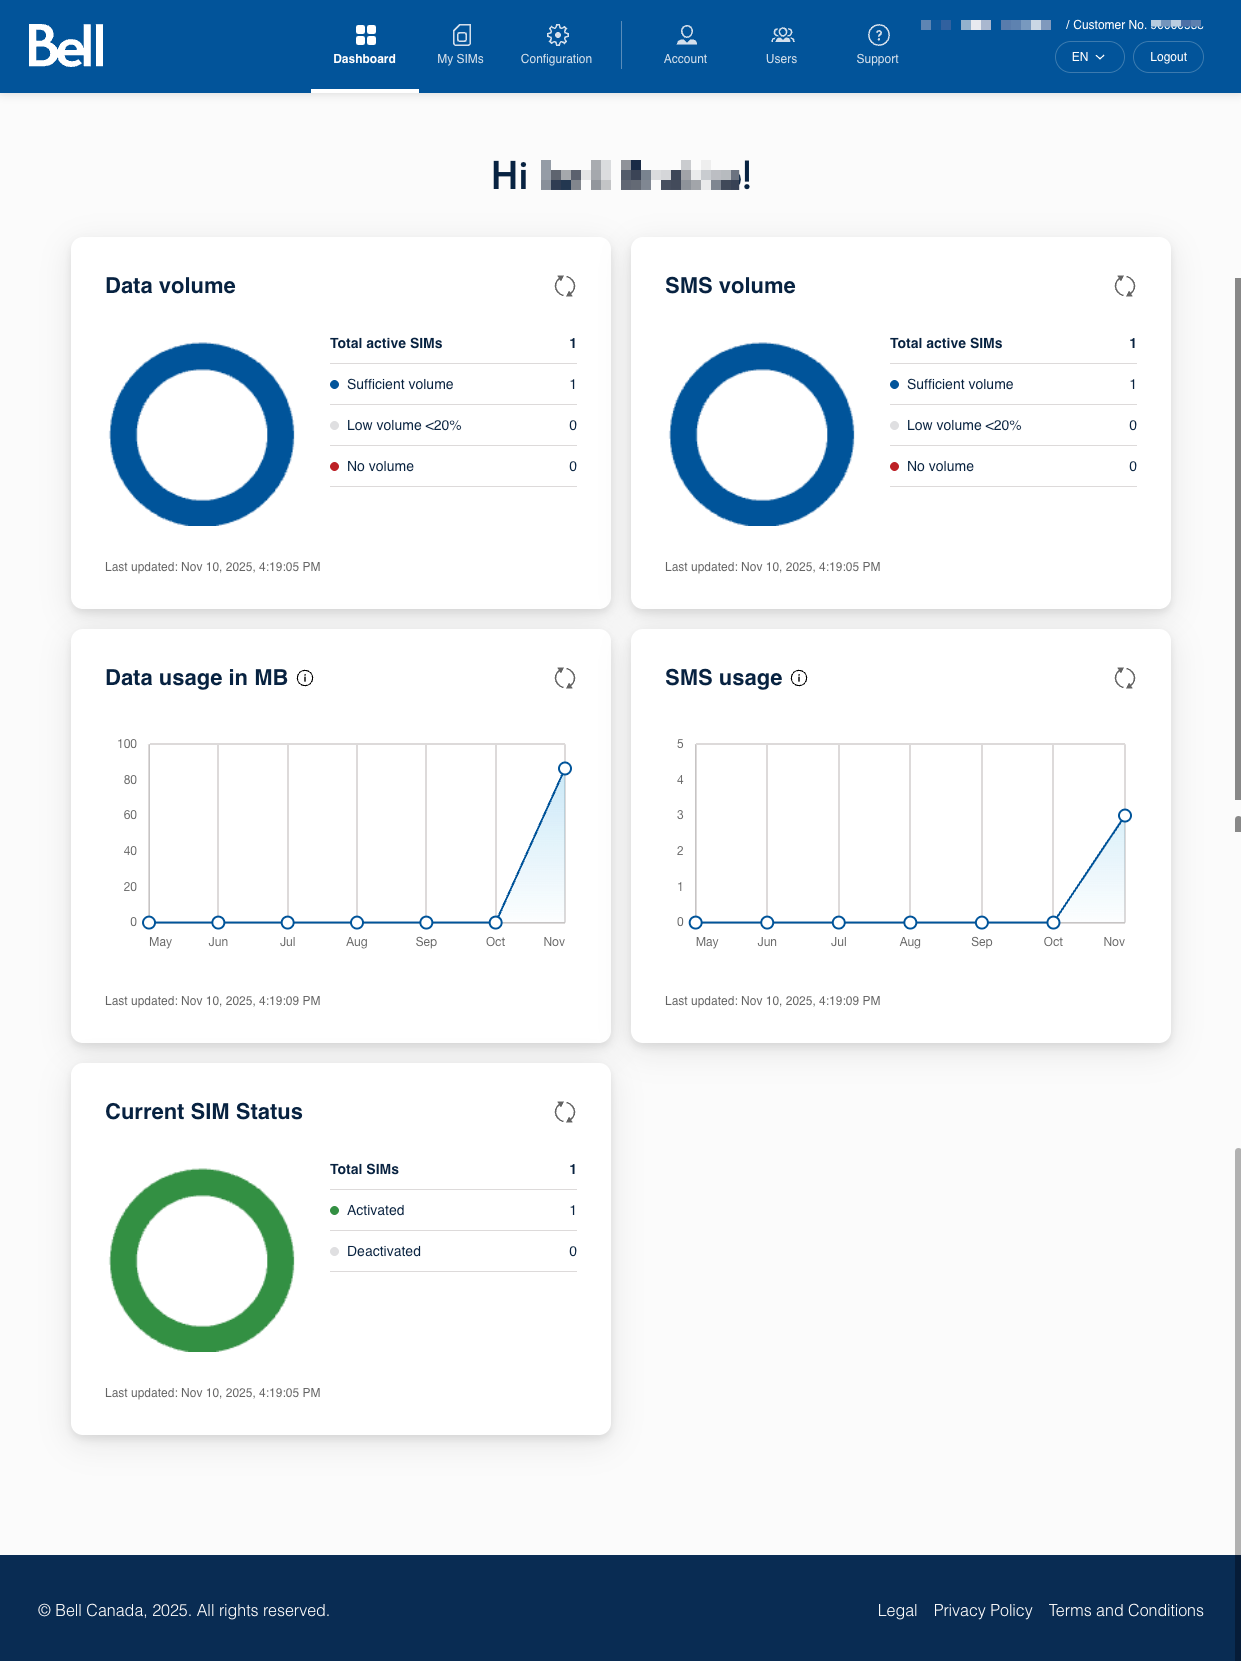The image size is (1241, 1661).
Task: Refresh the Current SIM Status card
Action: point(565,1112)
